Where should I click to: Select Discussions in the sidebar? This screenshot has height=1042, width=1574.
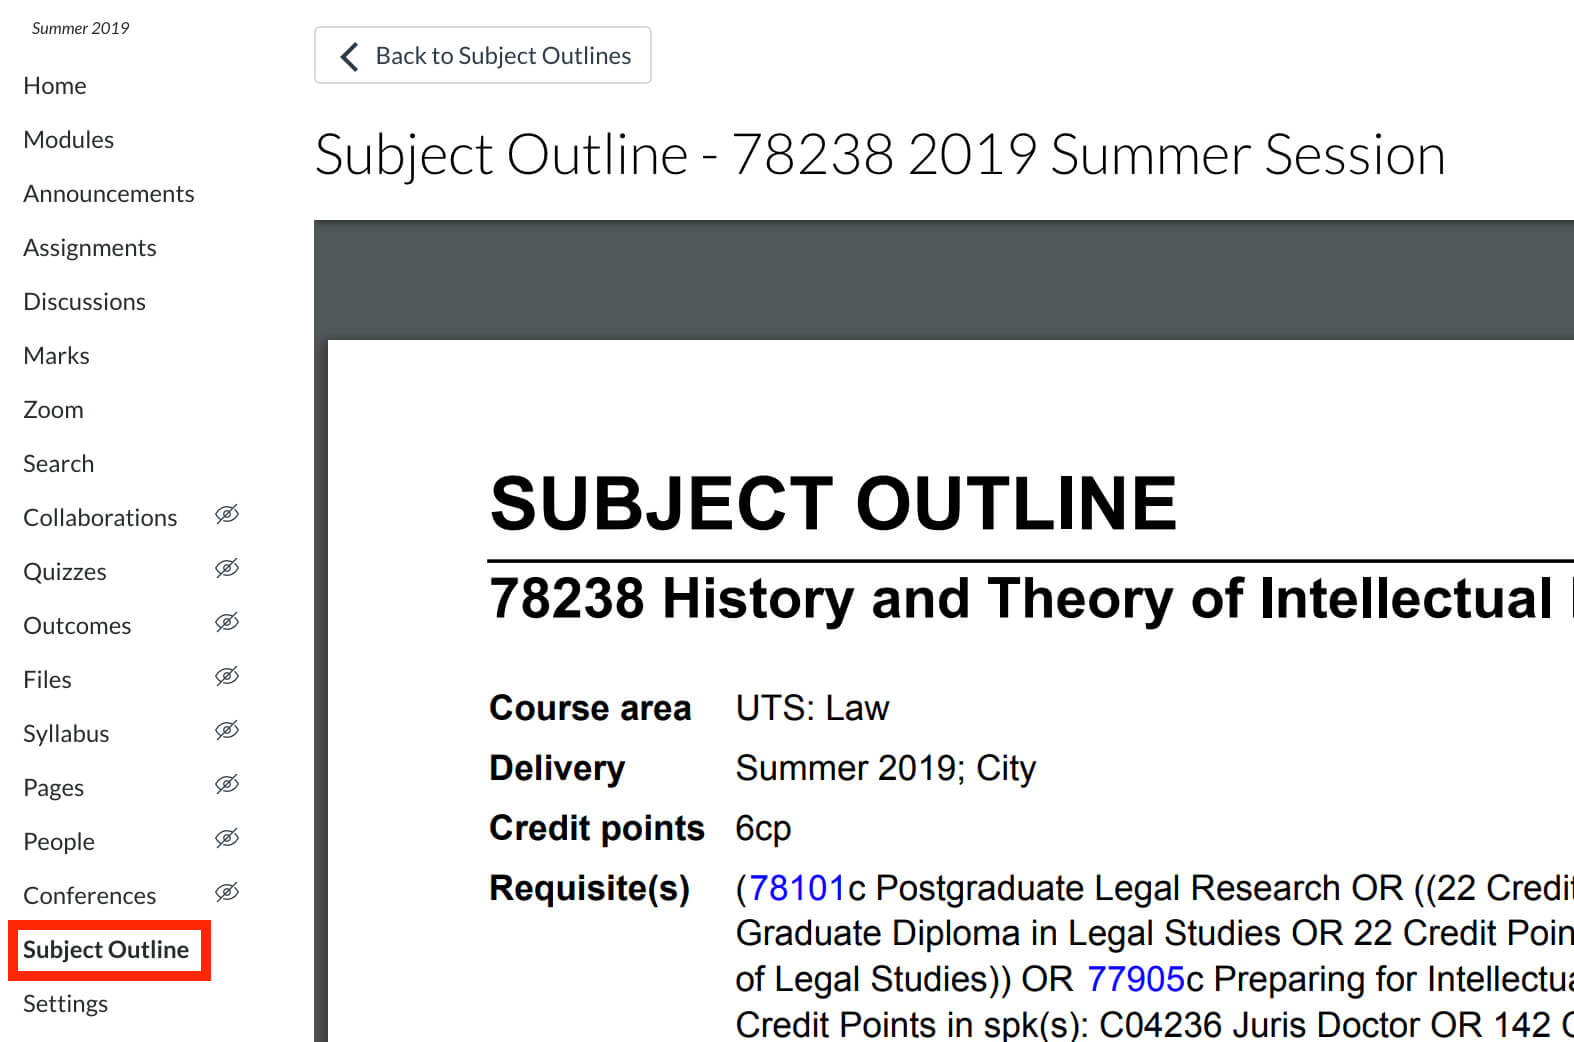pyautogui.click(x=85, y=302)
